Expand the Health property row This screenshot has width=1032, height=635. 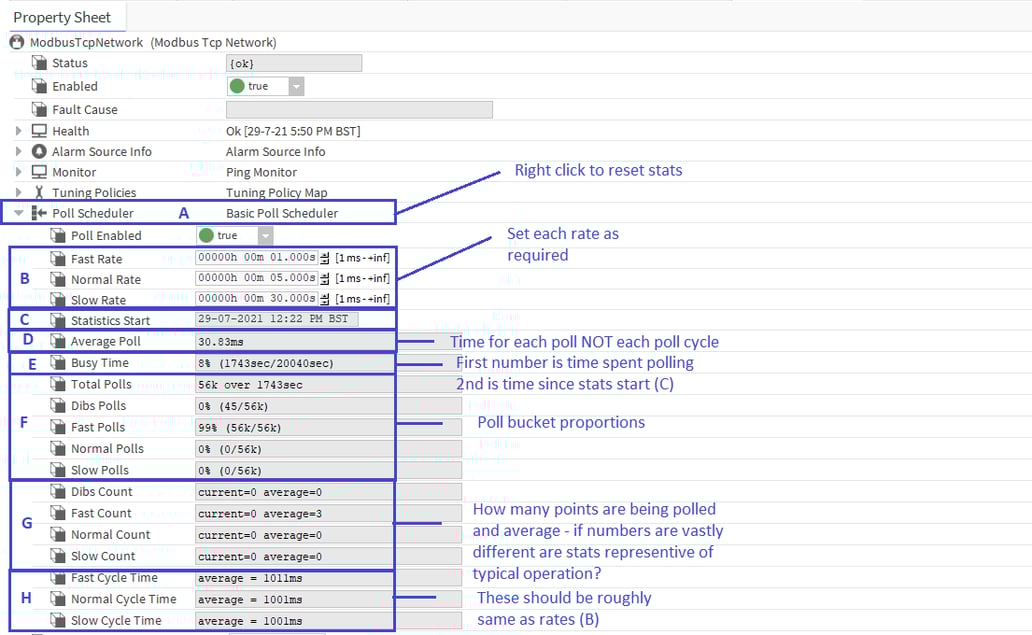[19, 131]
